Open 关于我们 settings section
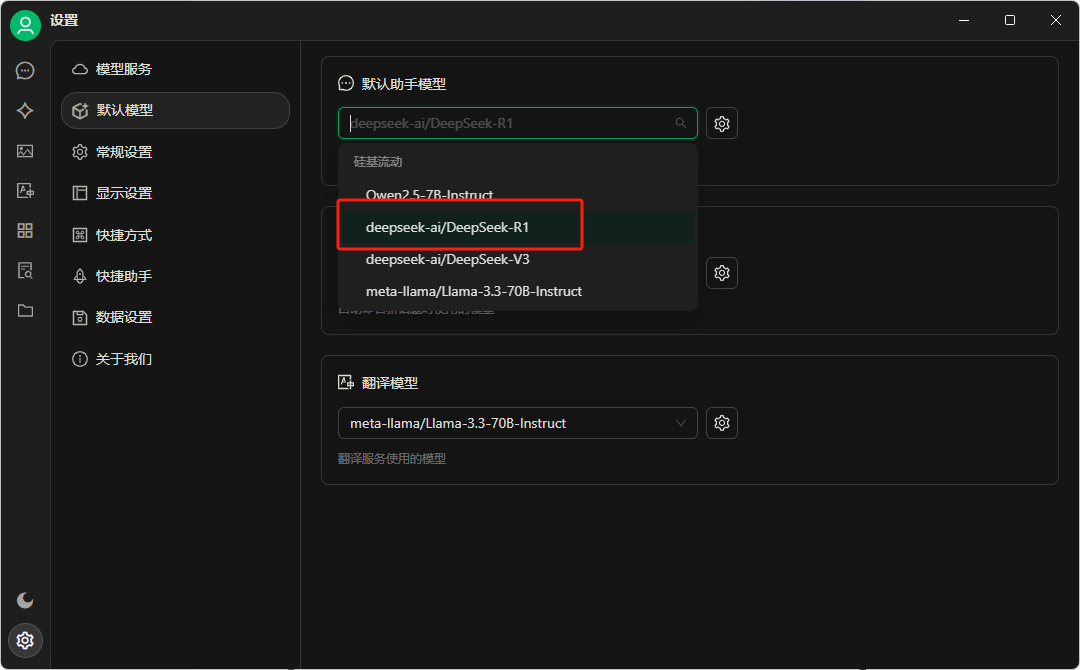The image size is (1080, 670). (x=175, y=359)
